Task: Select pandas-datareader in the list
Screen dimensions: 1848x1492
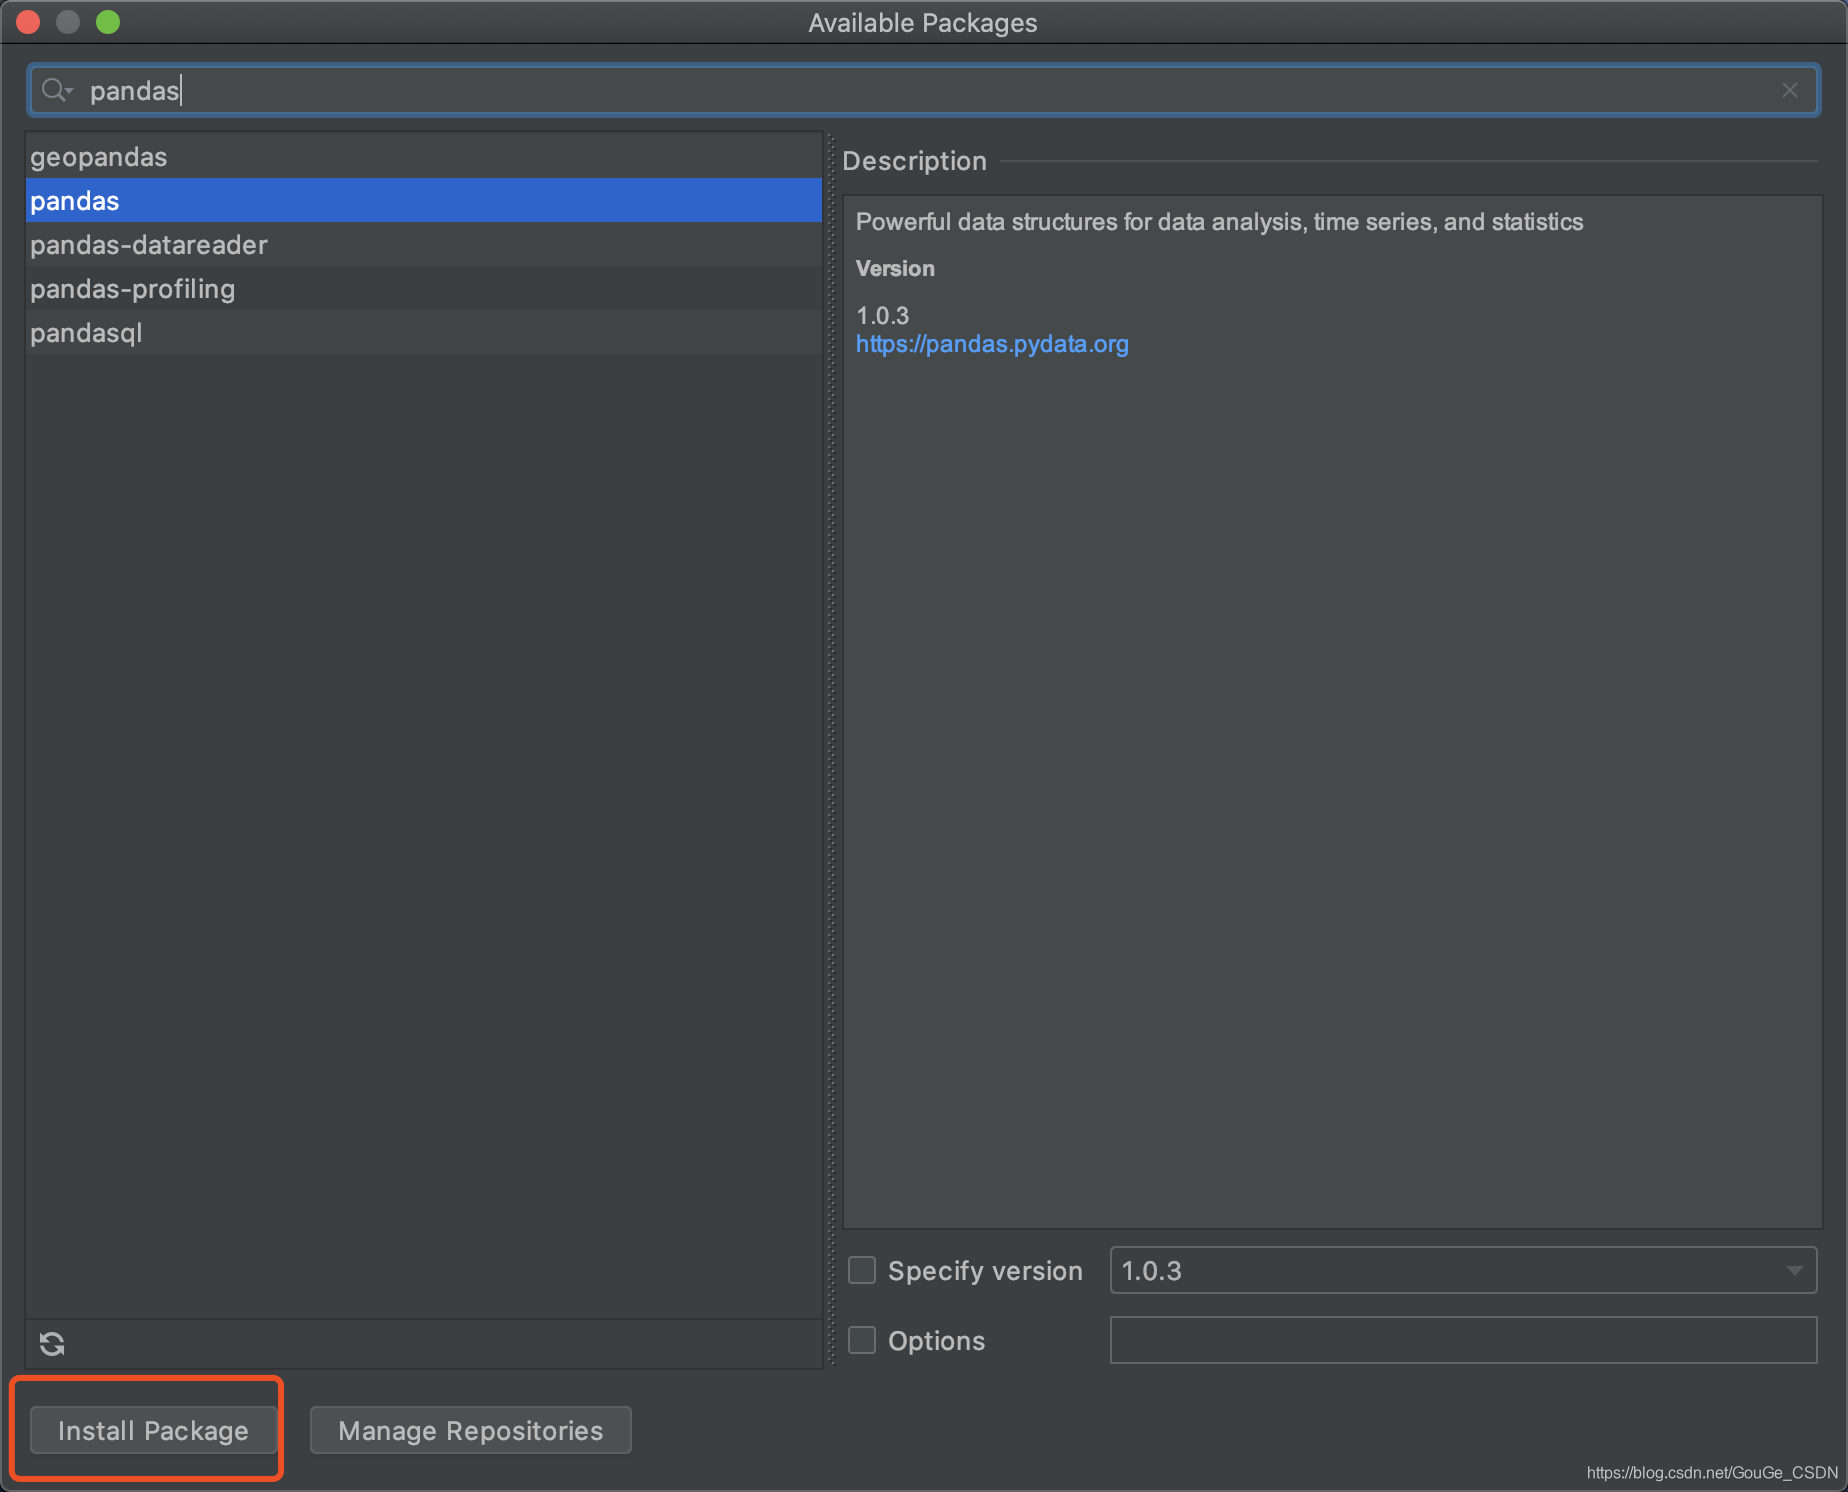Action: [x=423, y=245]
